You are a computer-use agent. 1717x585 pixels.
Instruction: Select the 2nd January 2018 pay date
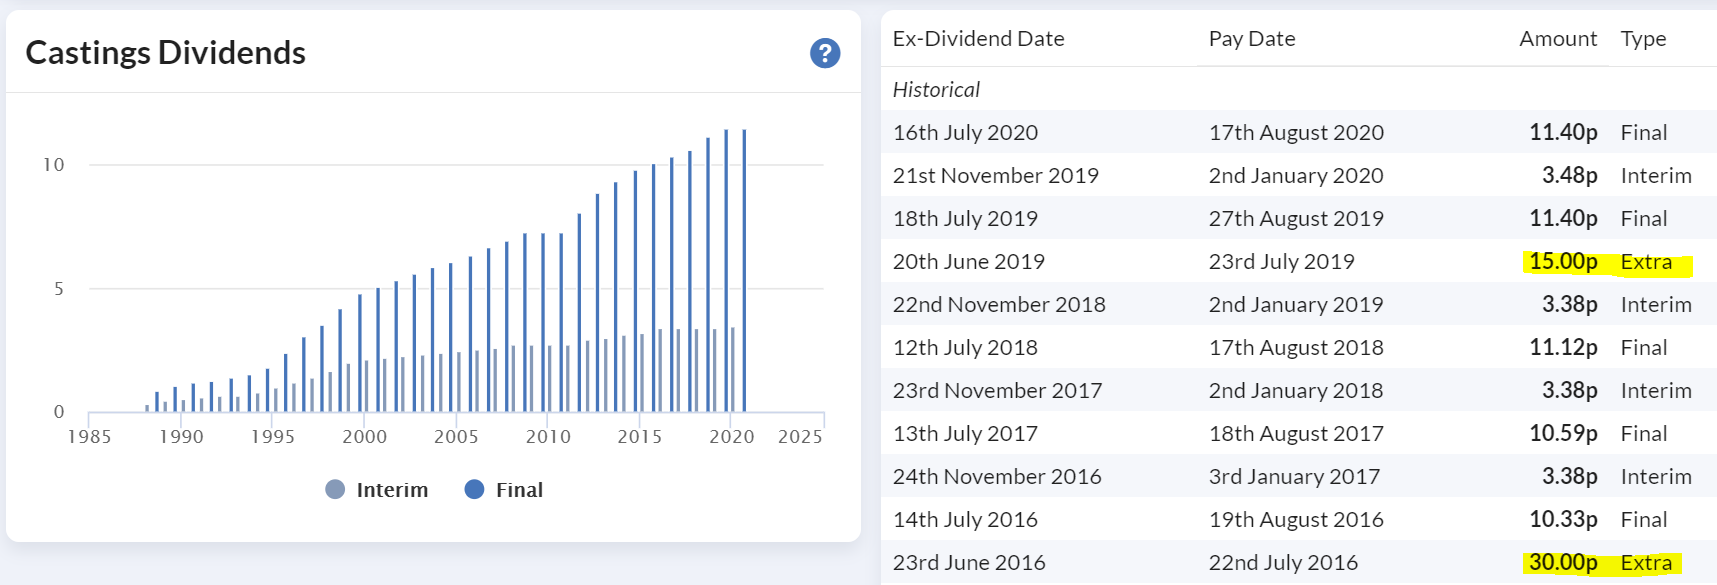pyautogui.click(x=1296, y=391)
